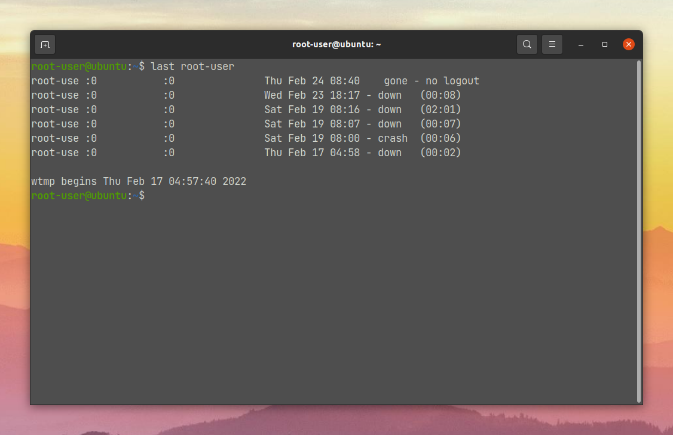Click the 'last root-user' command text
This screenshot has height=435, width=673.
(x=192, y=67)
